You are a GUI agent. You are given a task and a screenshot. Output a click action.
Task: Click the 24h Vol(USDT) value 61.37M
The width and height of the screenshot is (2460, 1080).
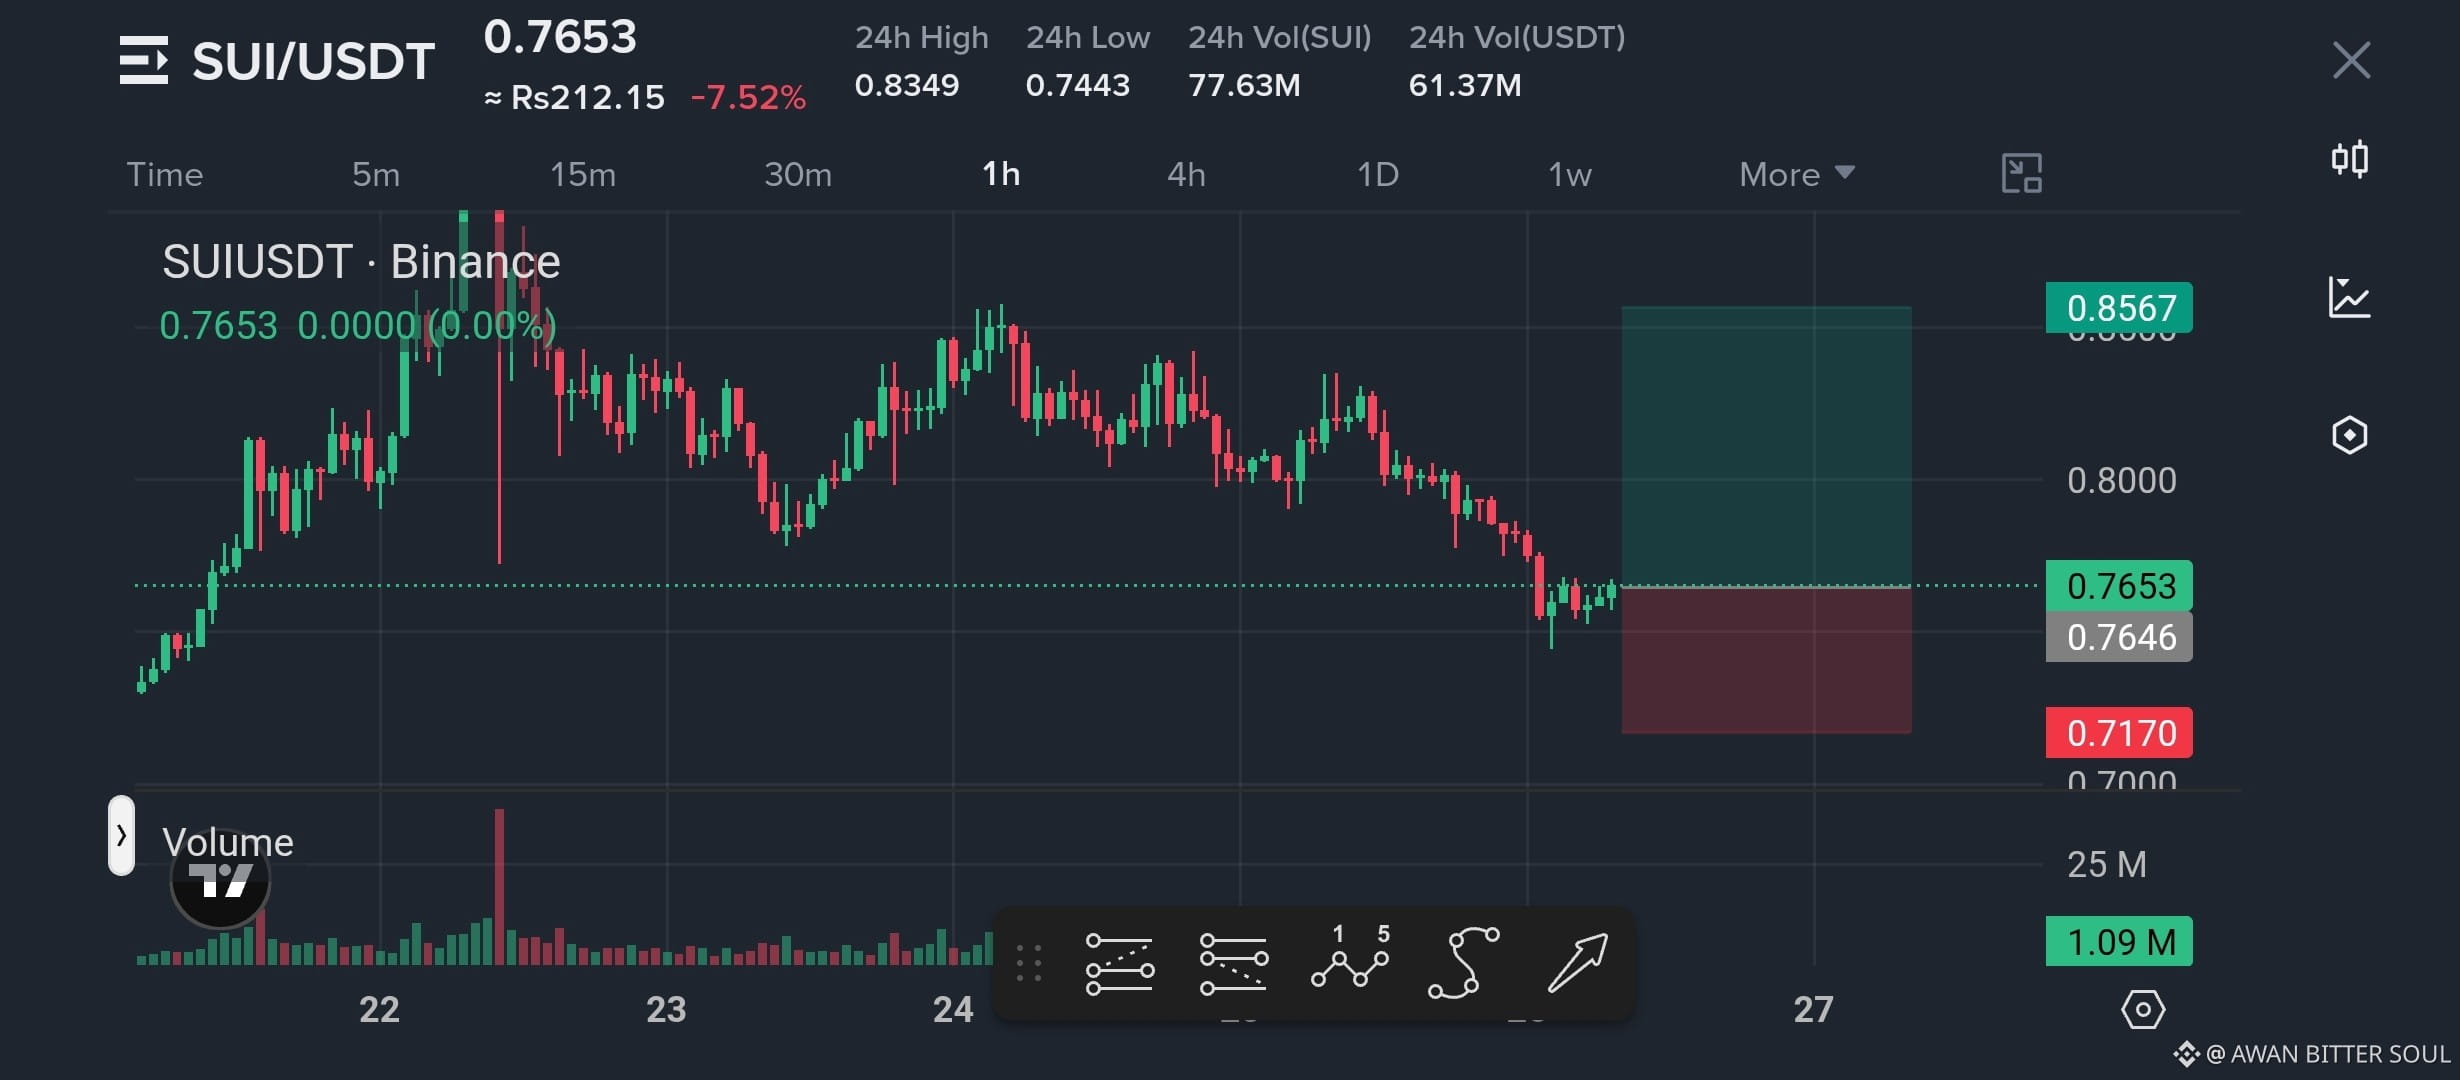(1465, 85)
